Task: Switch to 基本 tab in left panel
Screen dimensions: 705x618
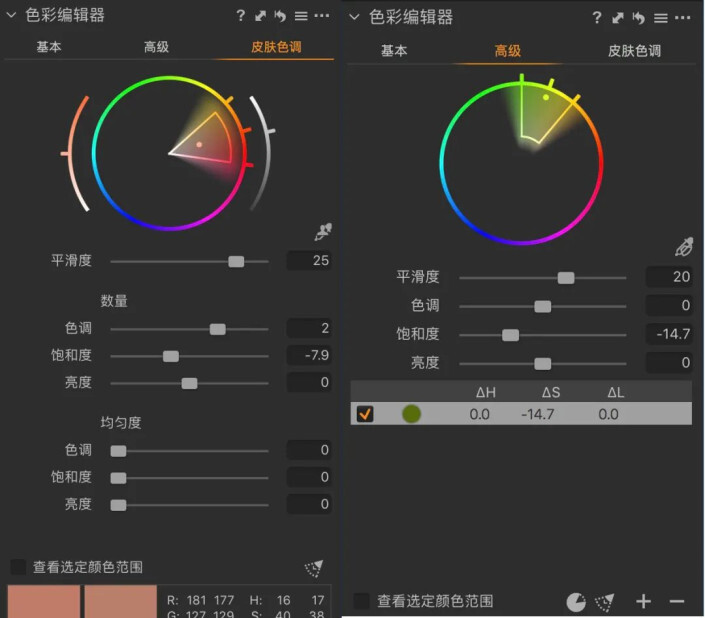Action: (50, 47)
